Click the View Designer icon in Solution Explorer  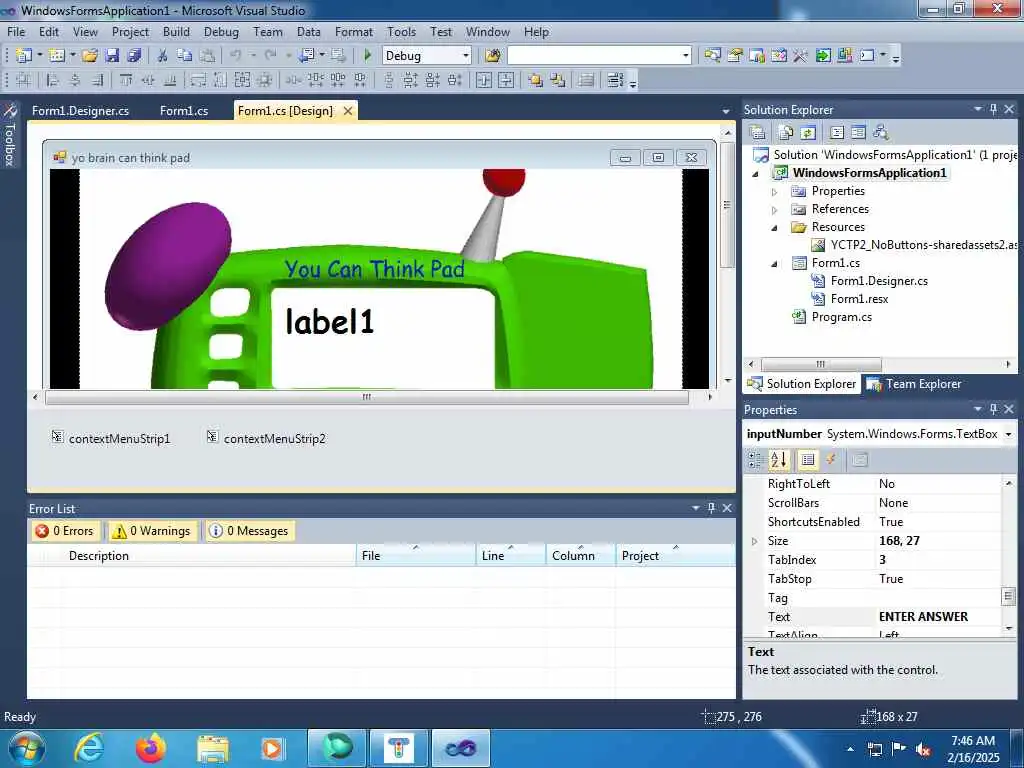coord(859,133)
